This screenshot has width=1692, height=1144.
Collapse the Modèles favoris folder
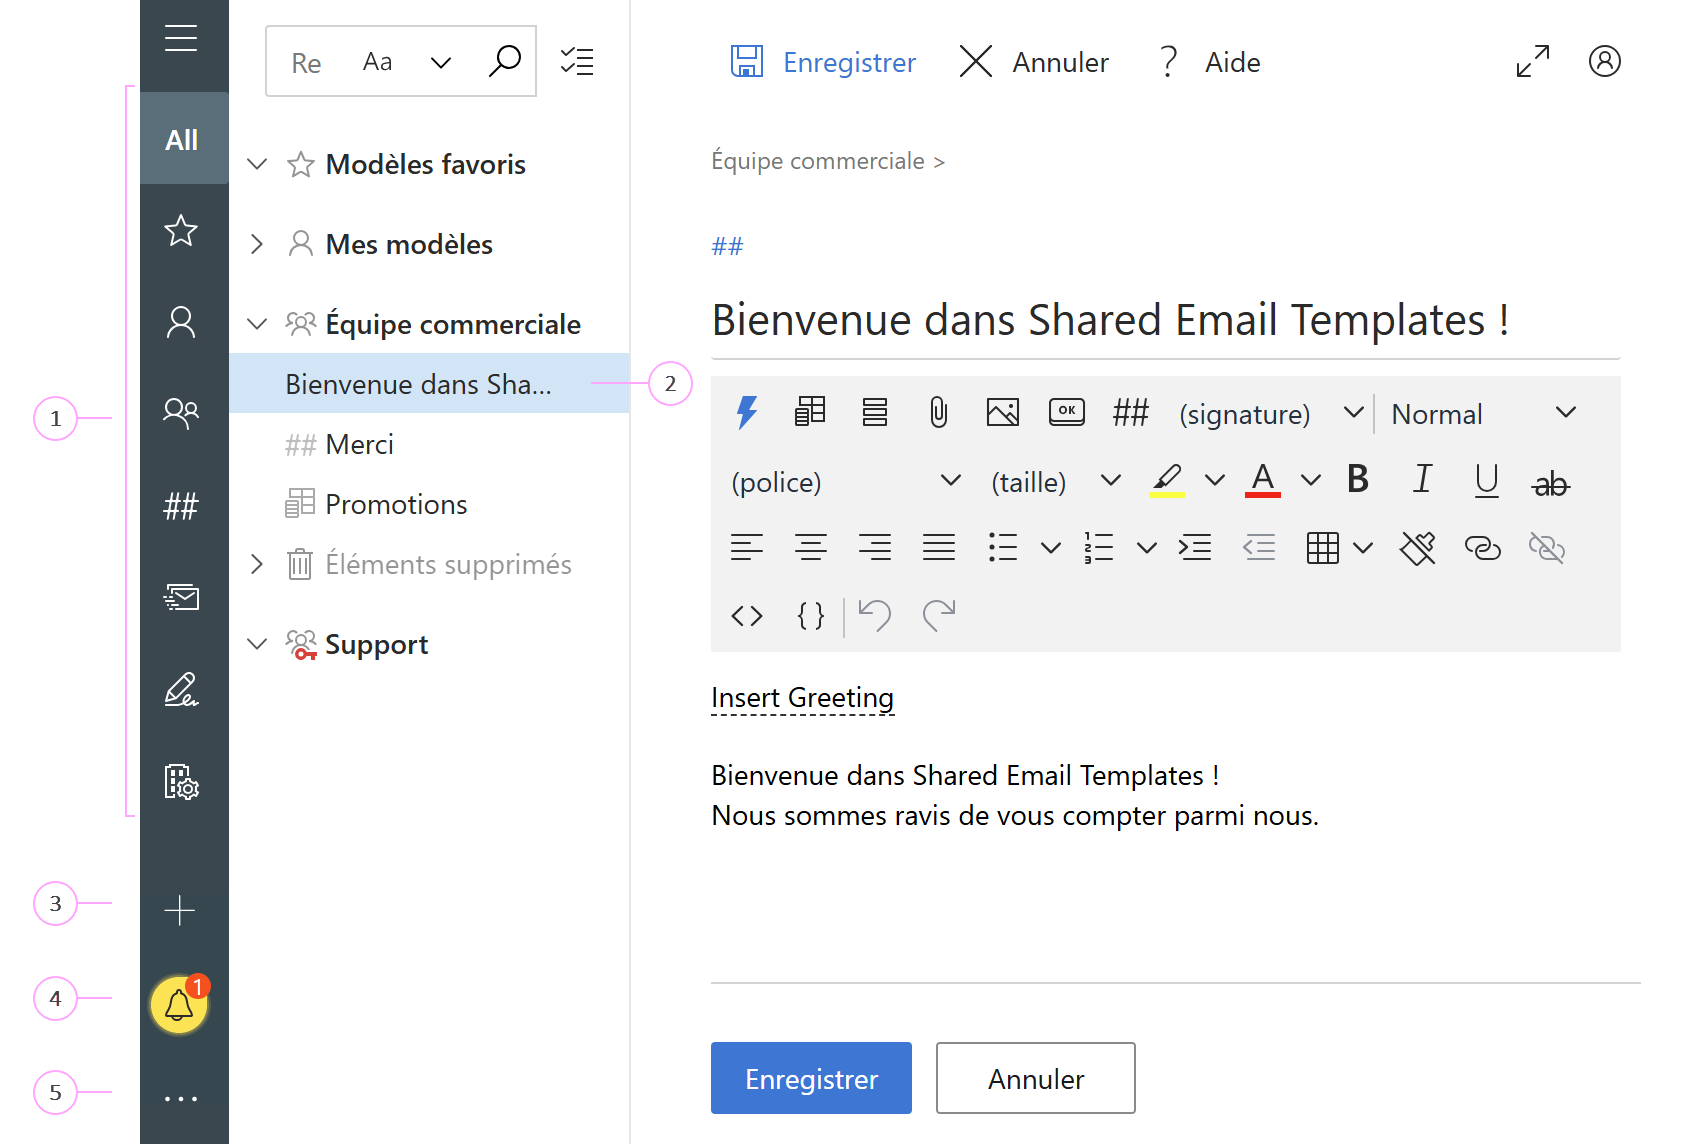(x=257, y=163)
